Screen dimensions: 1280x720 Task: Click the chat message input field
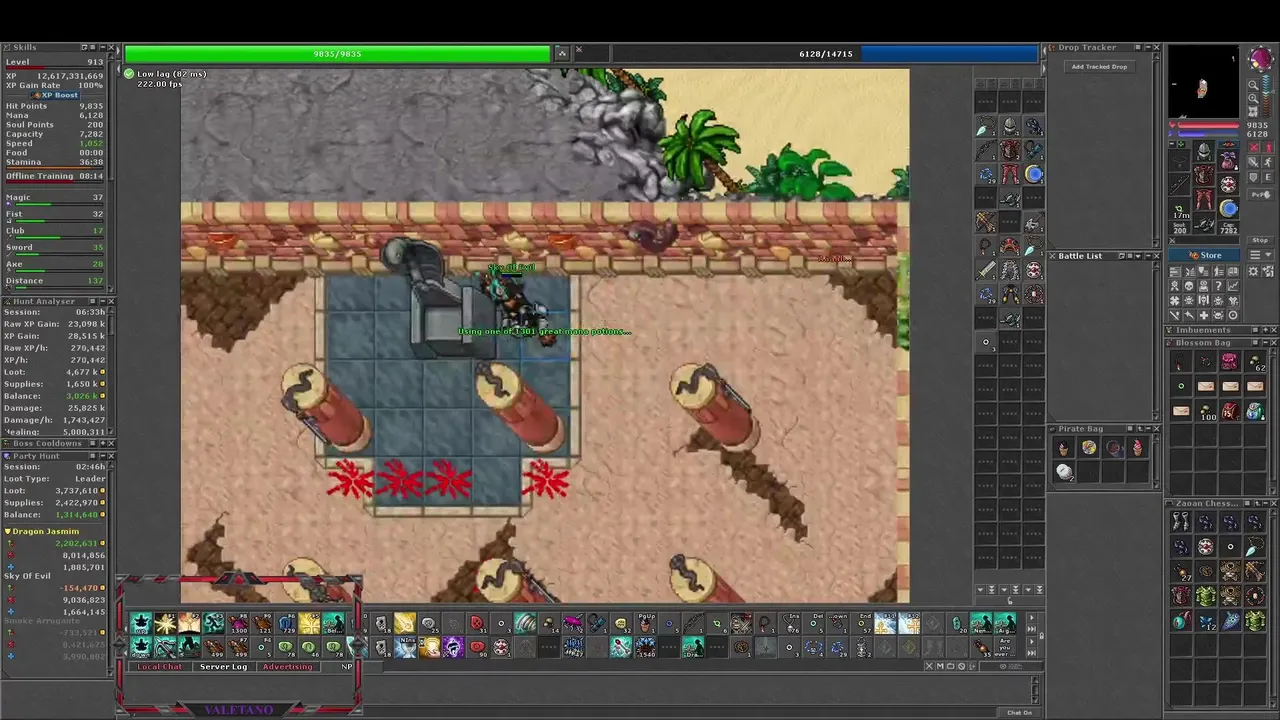(x=557, y=712)
